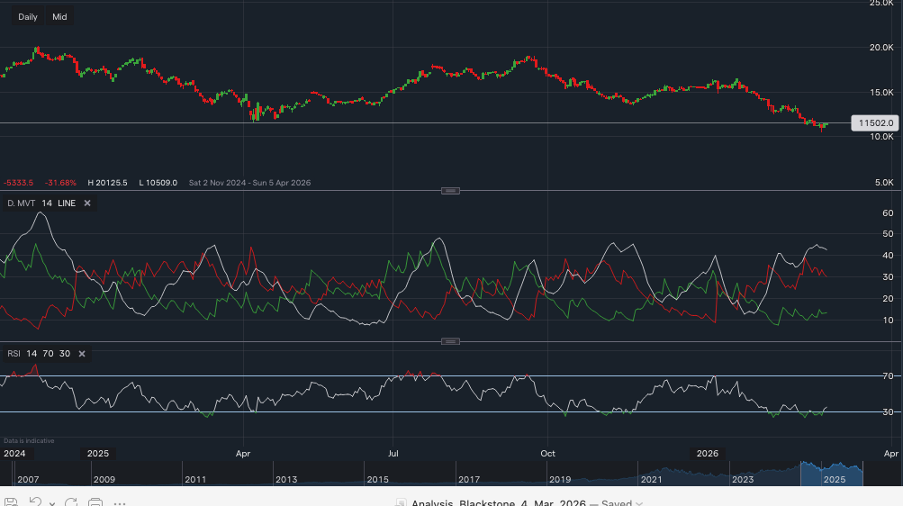This screenshot has height=506, width=904.
Task: Open the Mid price type selector
Action: pyautogui.click(x=60, y=17)
